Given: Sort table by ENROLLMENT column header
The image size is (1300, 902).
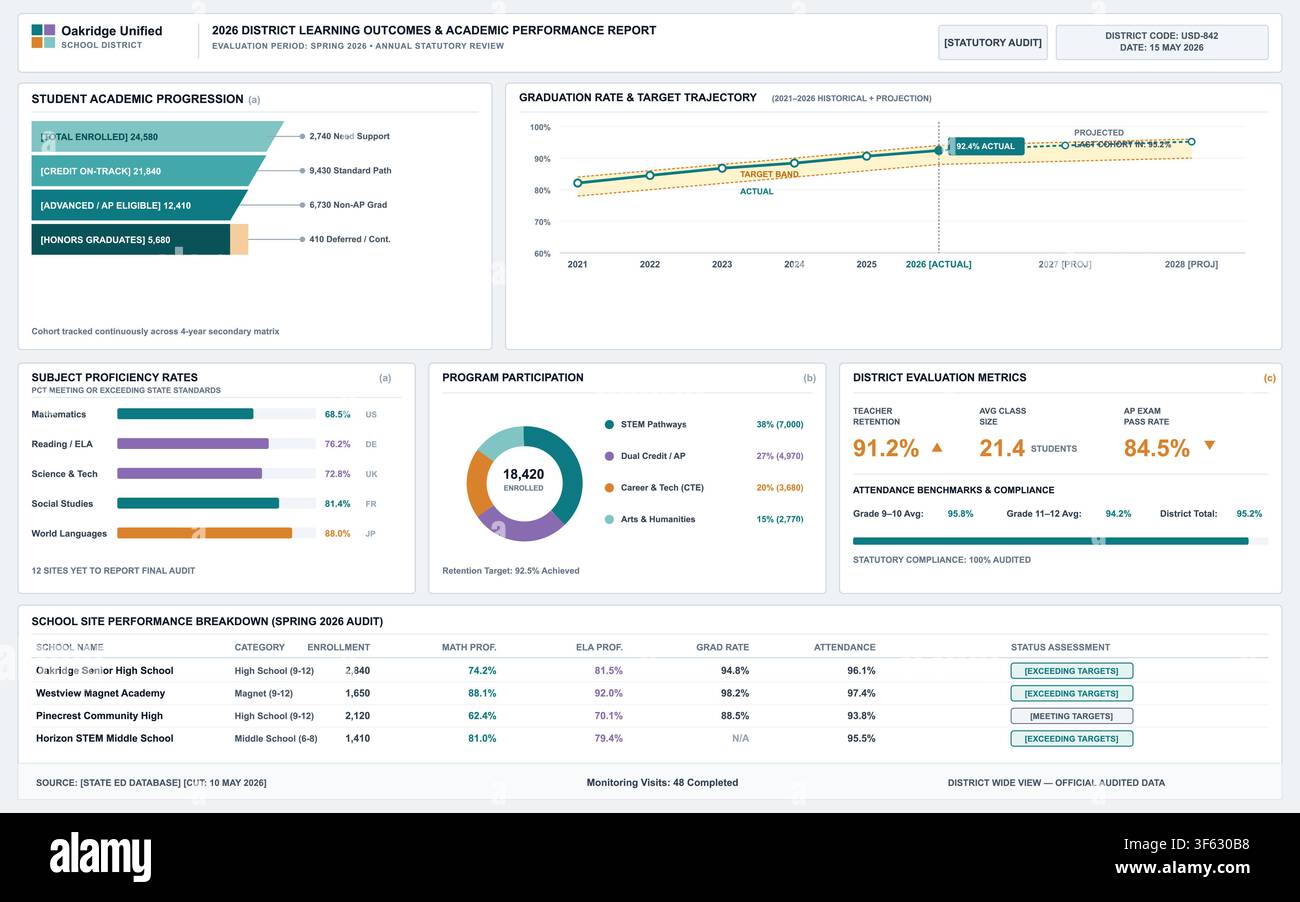Looking at the screenshot, I should pos(338,648).
